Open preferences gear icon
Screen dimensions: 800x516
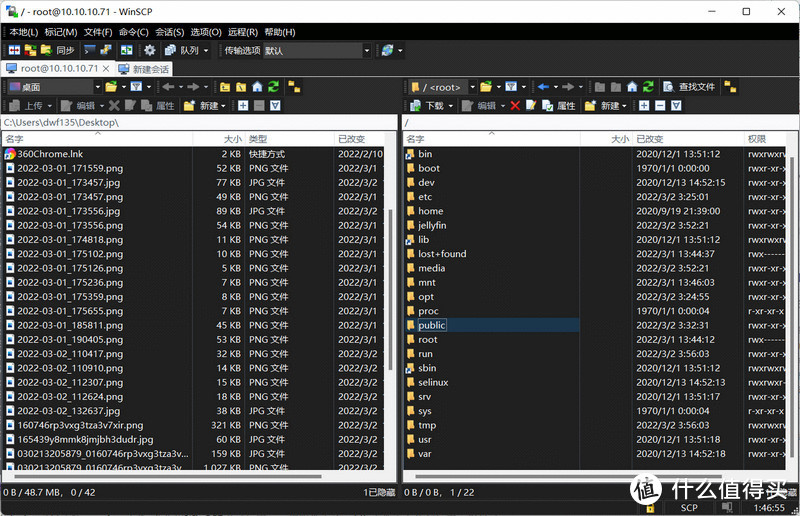tap(149, 50)
